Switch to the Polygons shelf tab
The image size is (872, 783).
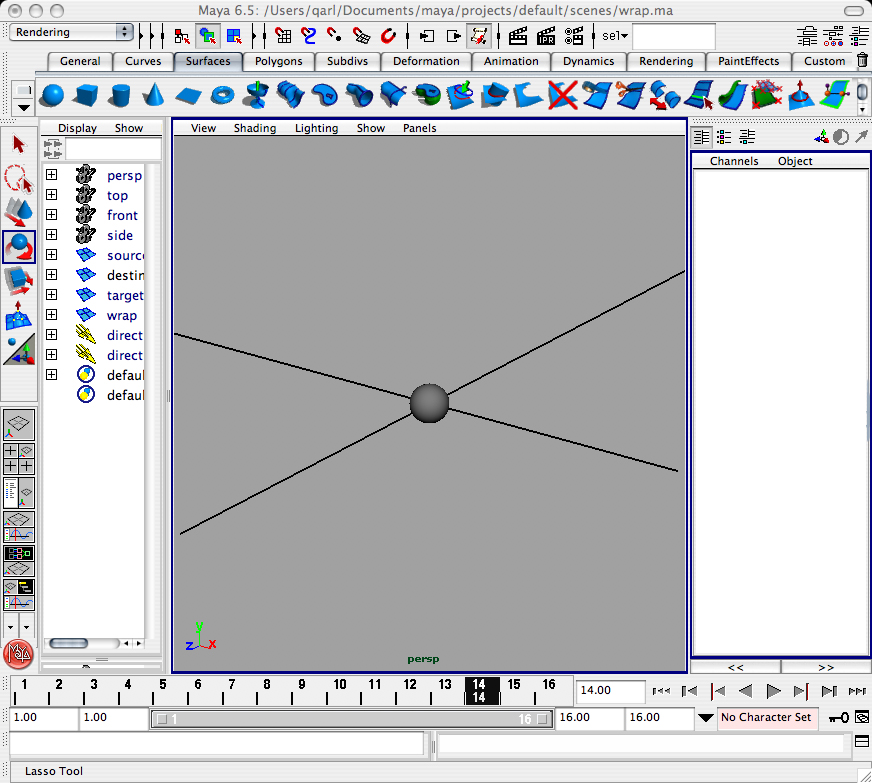coord(279,61)
